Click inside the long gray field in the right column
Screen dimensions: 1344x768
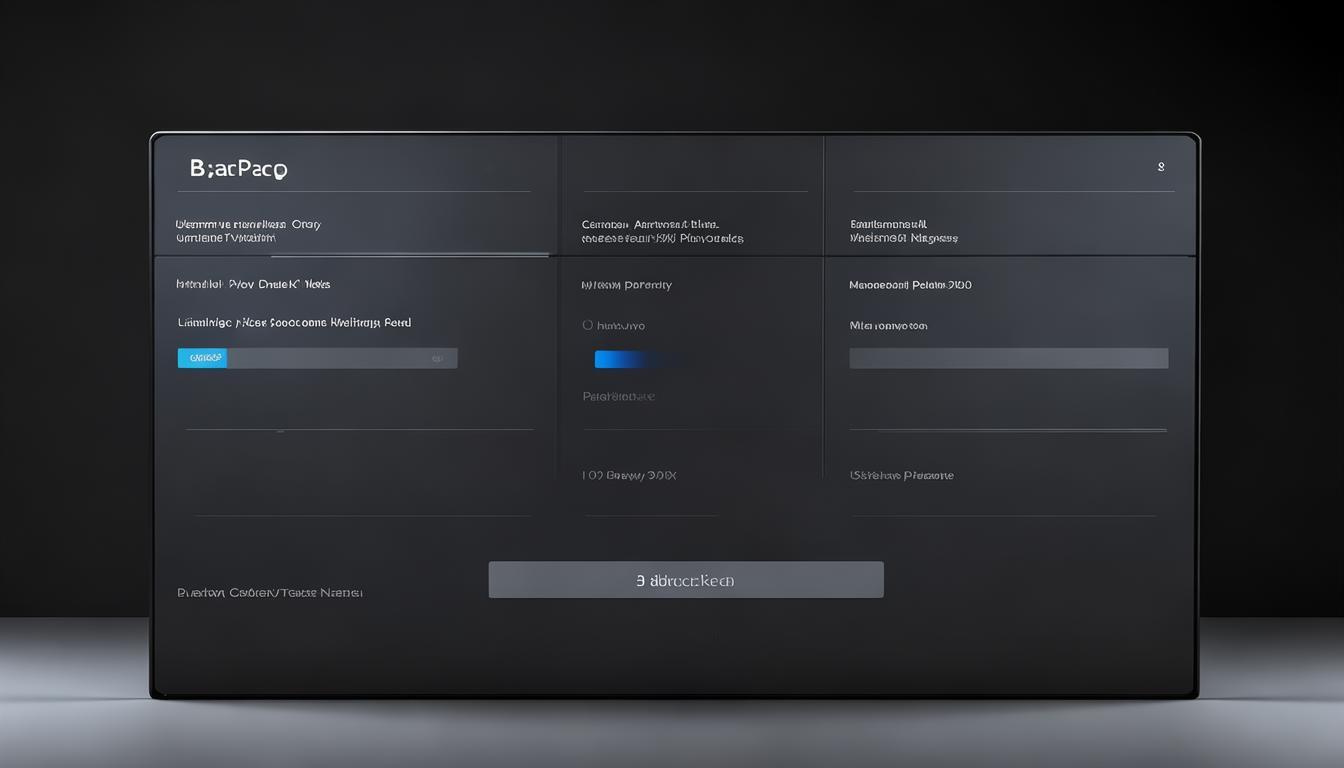point(1008,358)
